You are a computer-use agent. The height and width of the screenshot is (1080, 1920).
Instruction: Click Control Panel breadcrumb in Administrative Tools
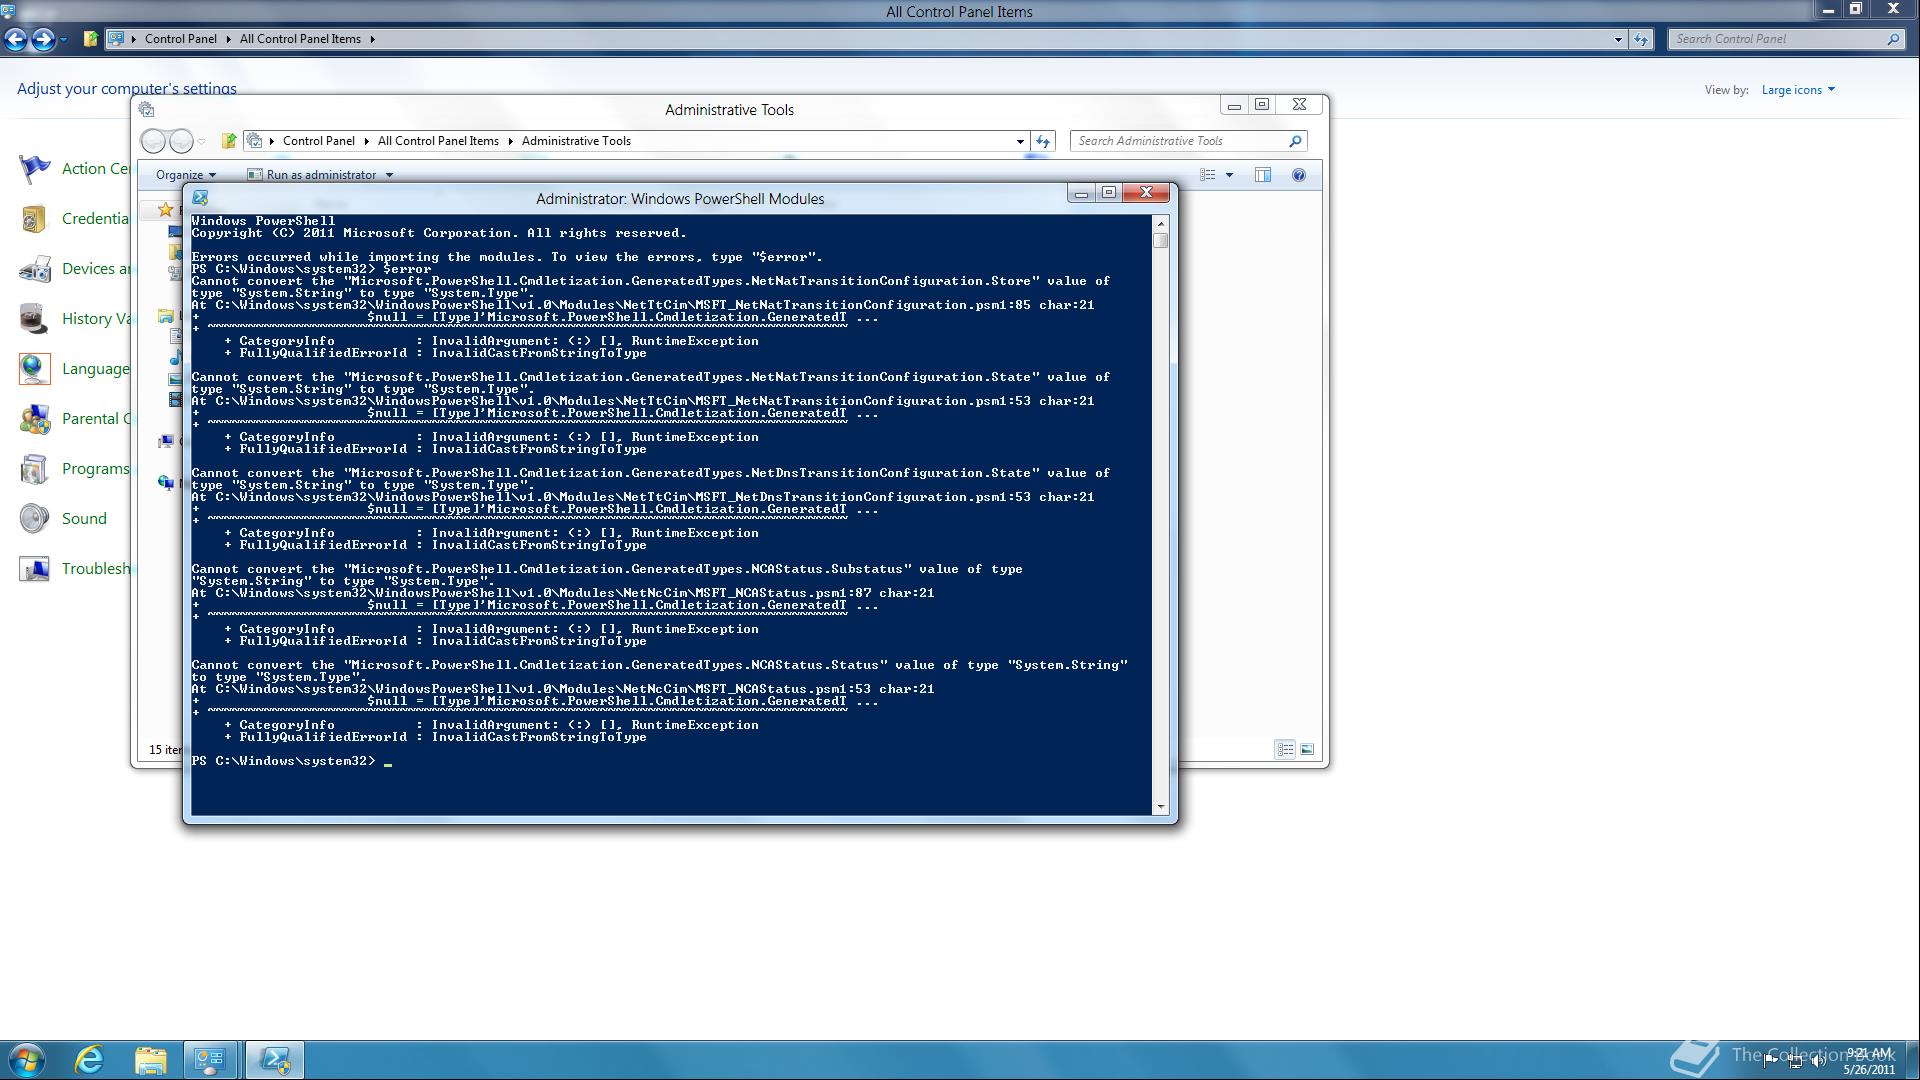(x=318, y=141)
